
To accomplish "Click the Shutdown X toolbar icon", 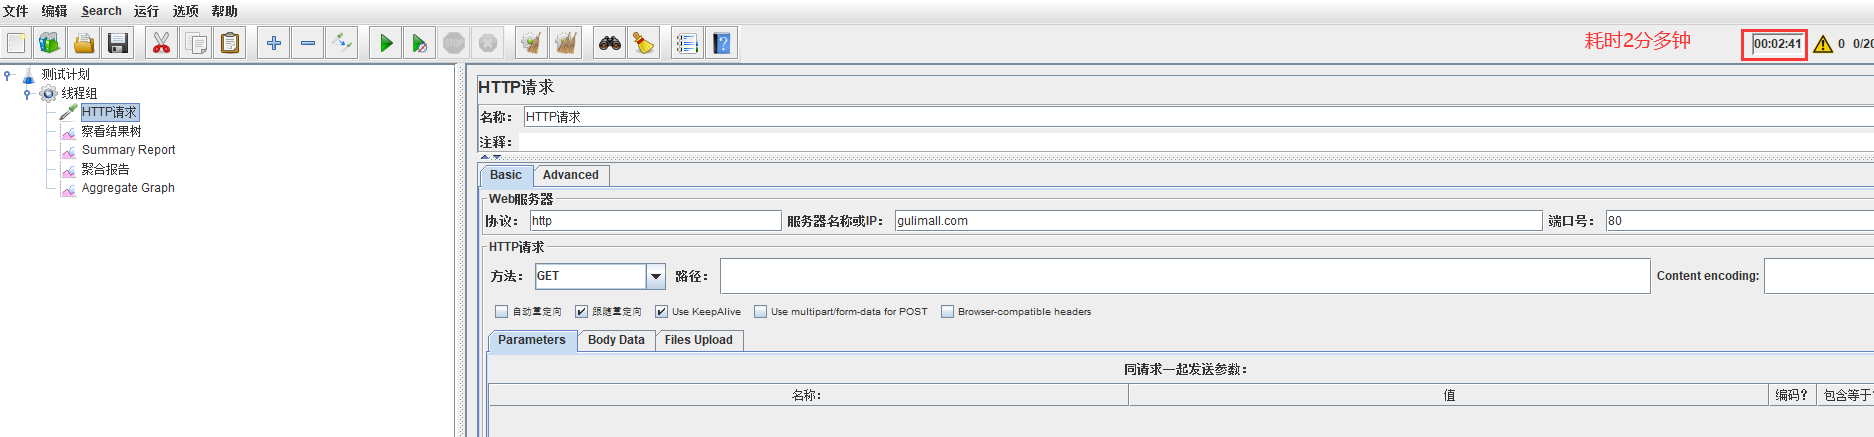I will (x=488, y=43).
